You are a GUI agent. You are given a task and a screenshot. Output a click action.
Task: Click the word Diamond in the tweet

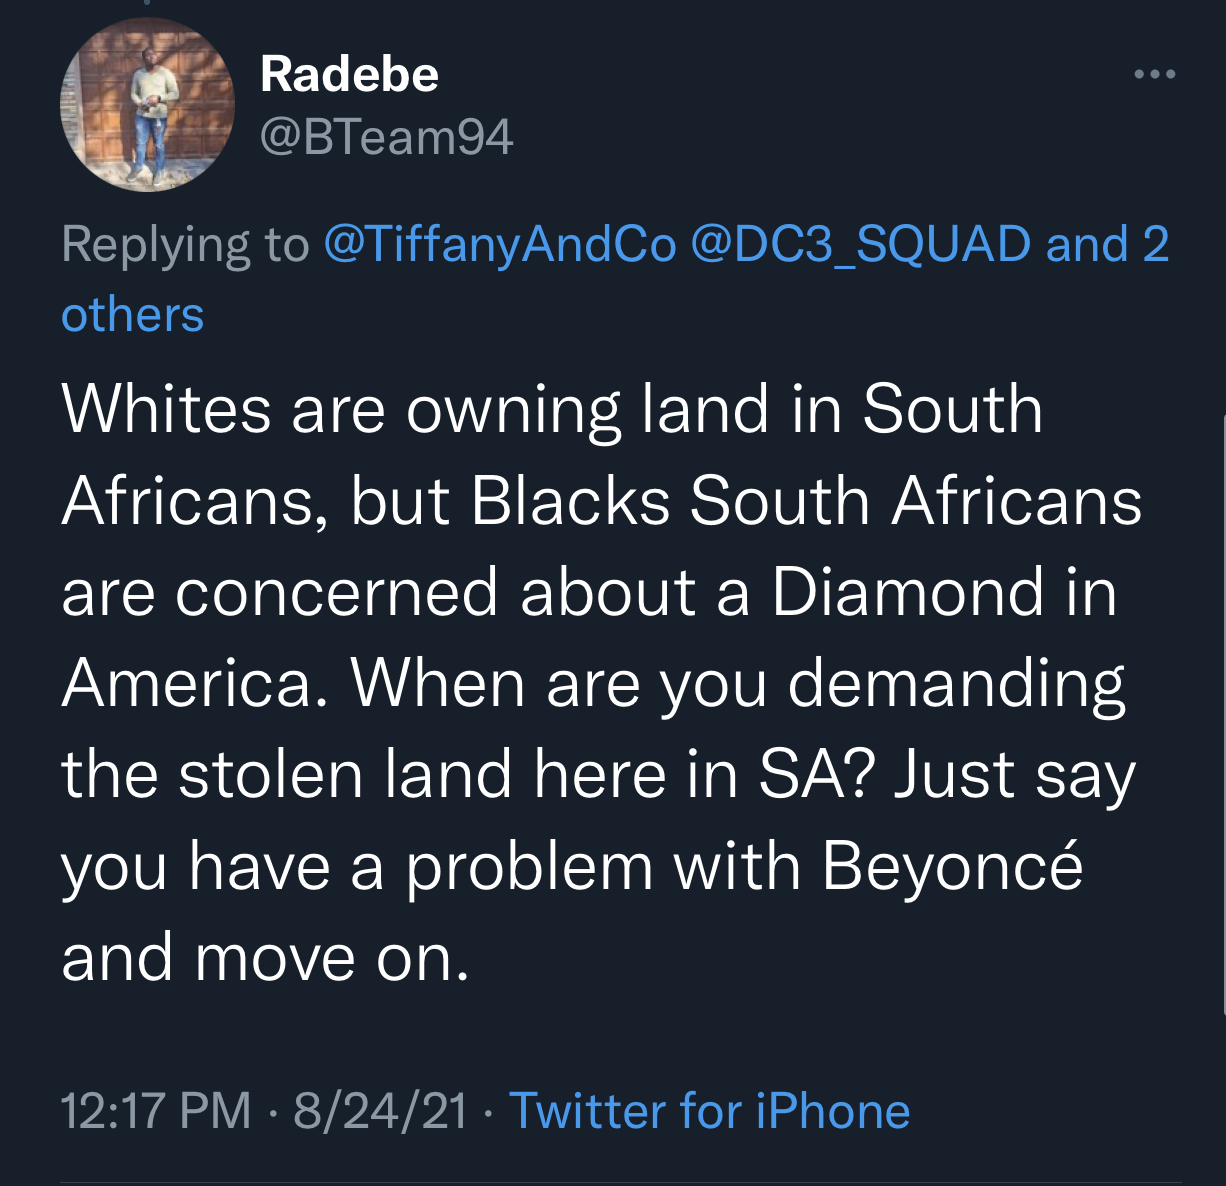point(908,592)
